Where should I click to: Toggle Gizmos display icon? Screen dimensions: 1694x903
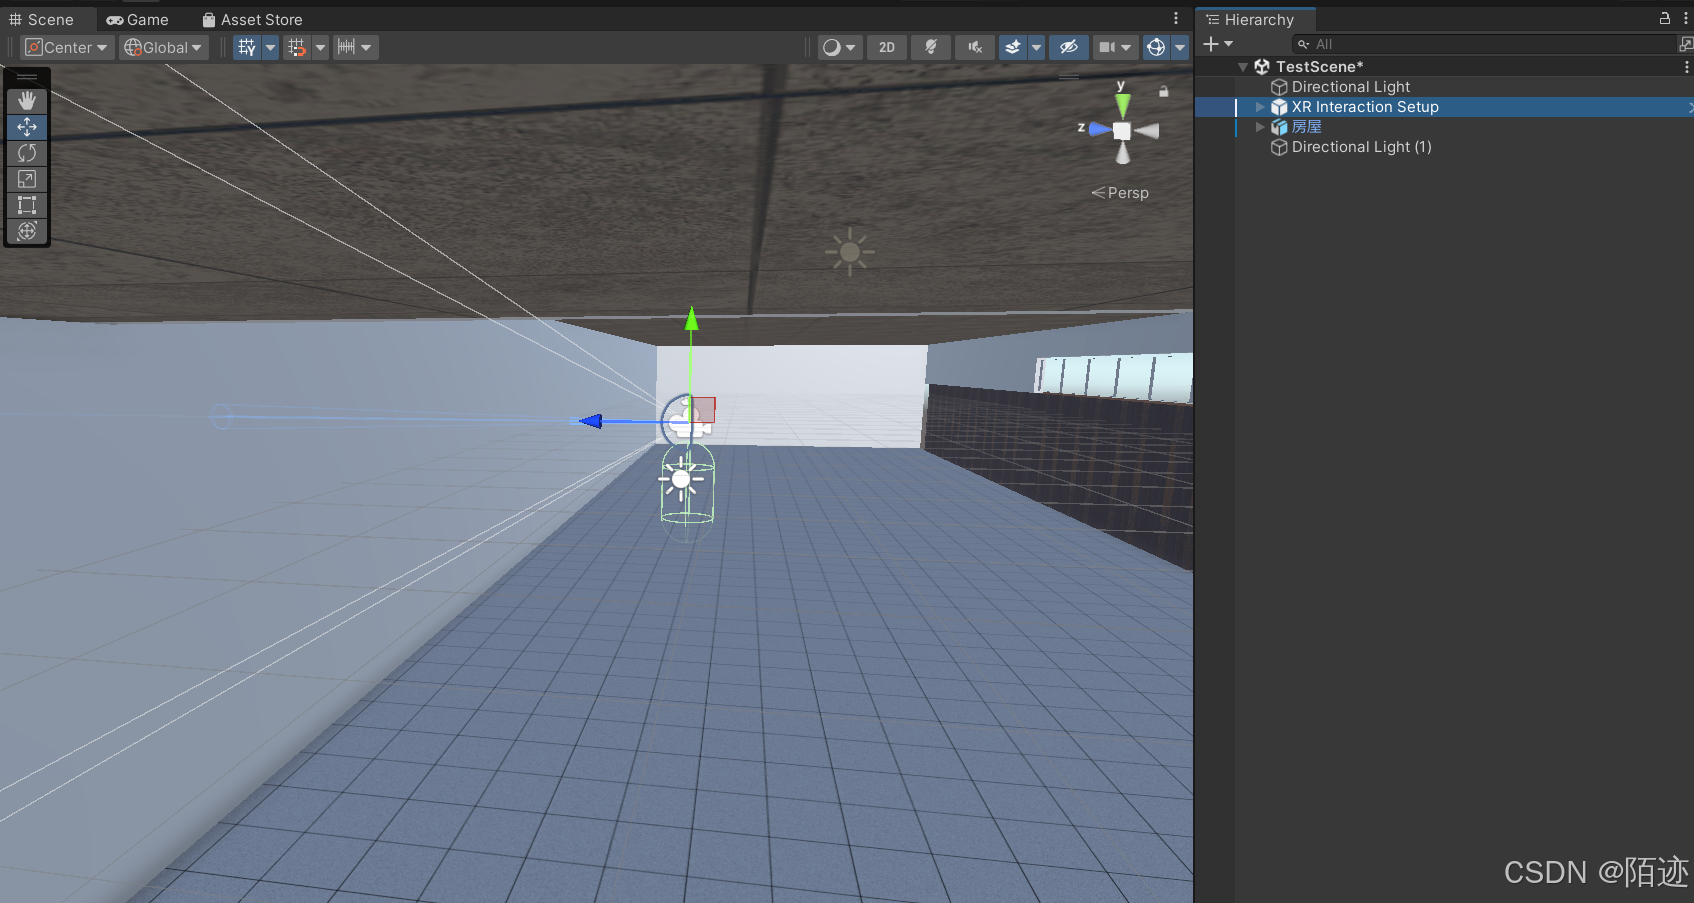pyautogui.click(x=1156, y=47)
